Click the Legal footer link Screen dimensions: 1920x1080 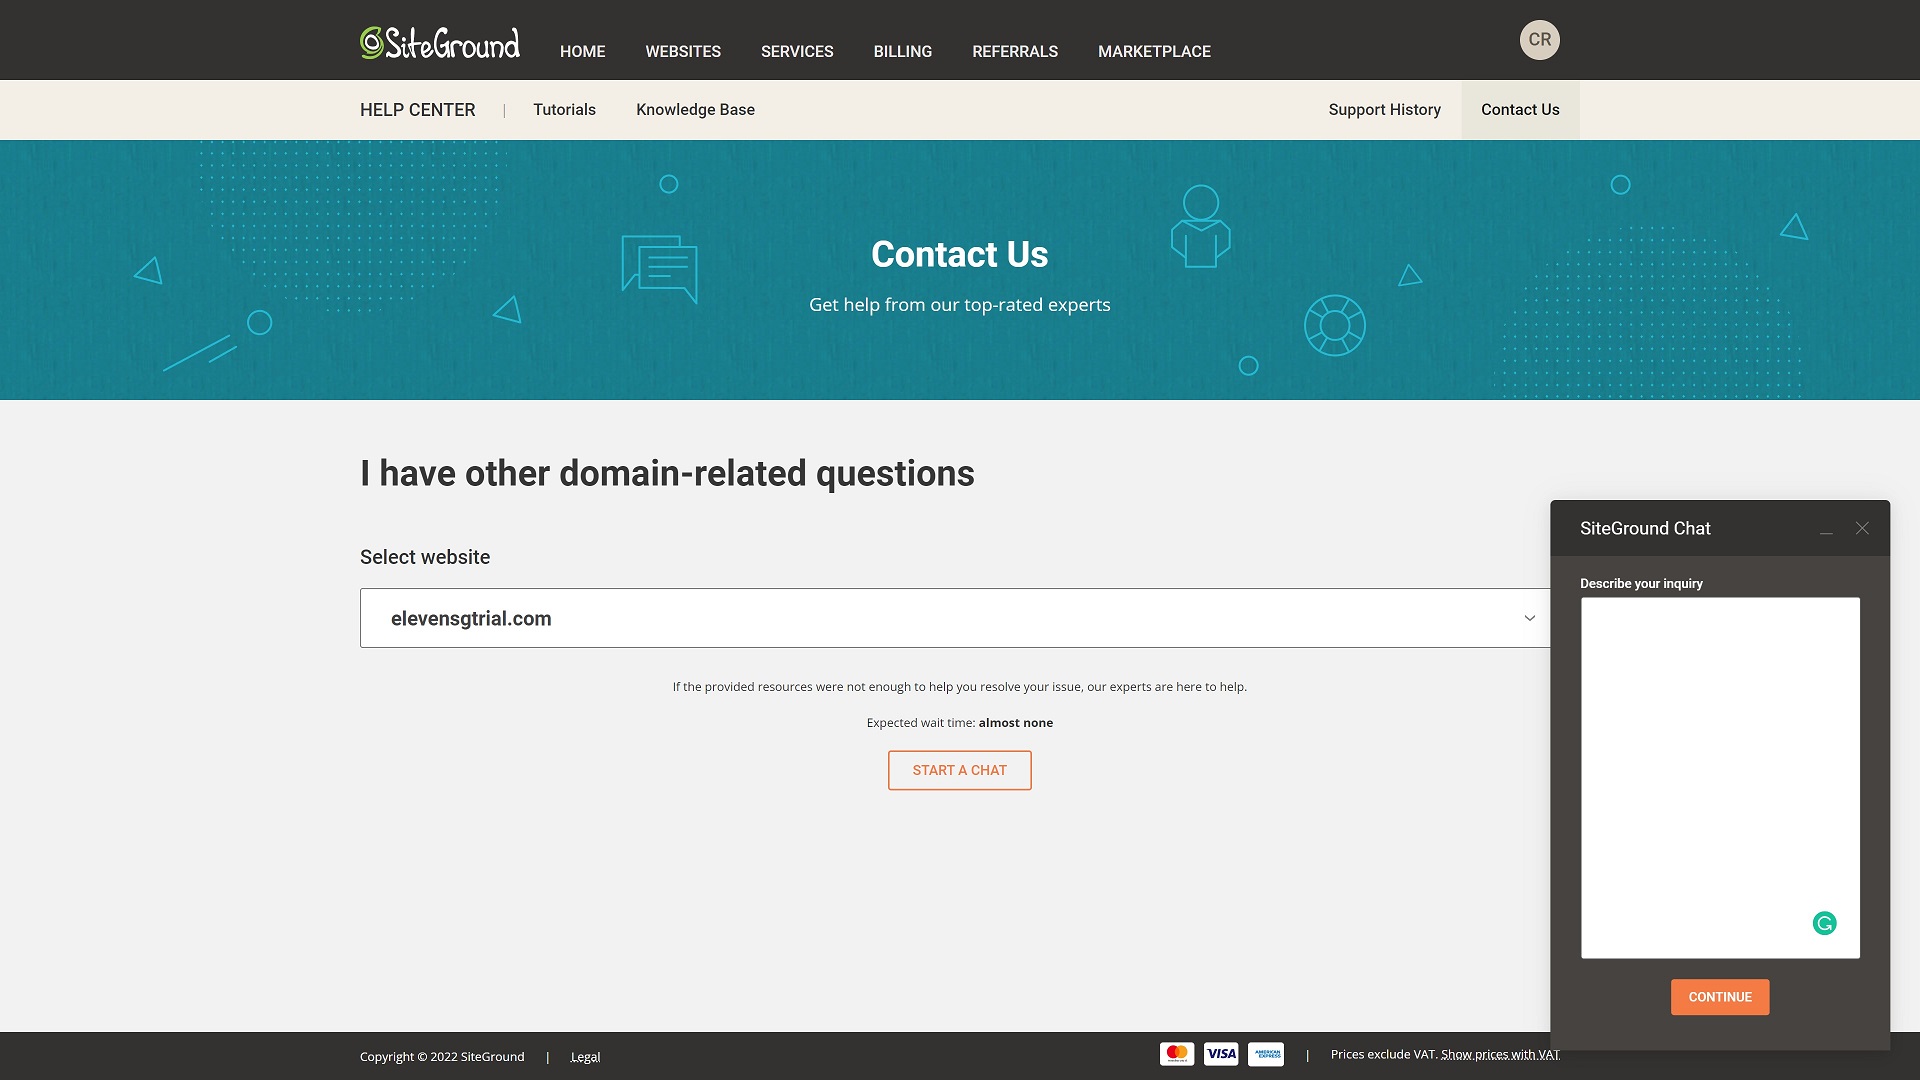585,1055
